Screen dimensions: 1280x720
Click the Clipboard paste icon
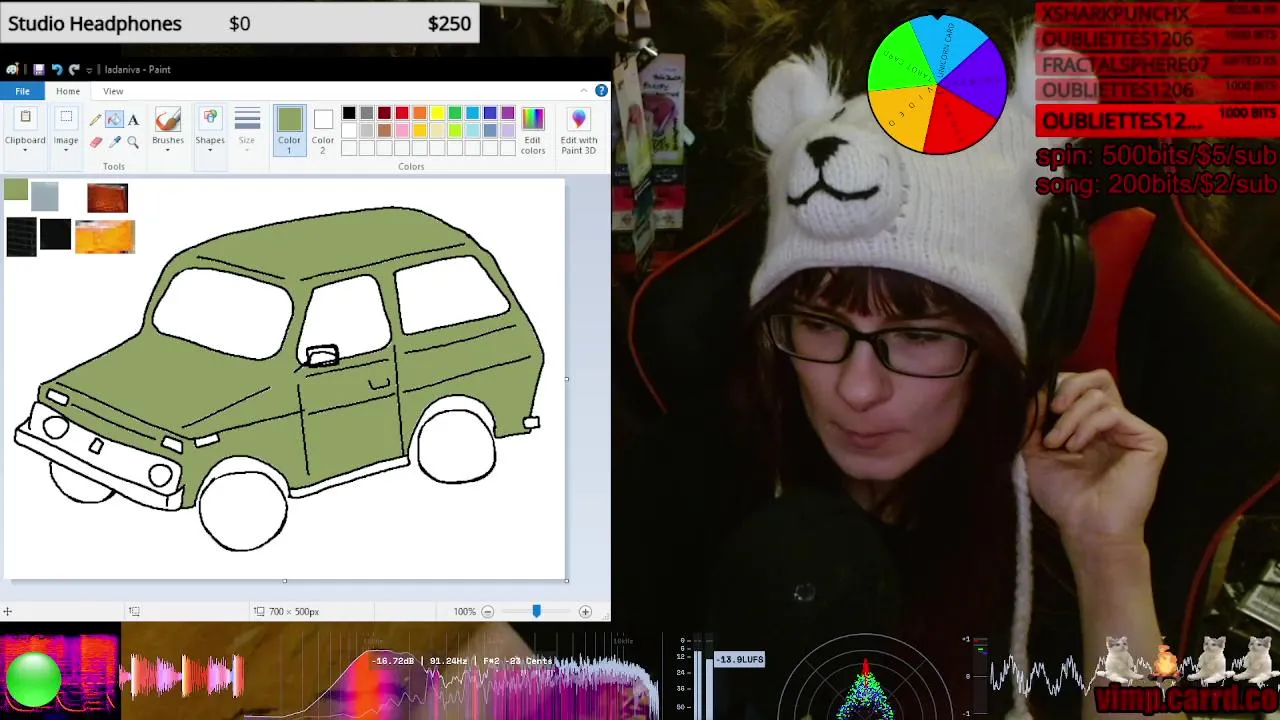(x=25, y=118)
